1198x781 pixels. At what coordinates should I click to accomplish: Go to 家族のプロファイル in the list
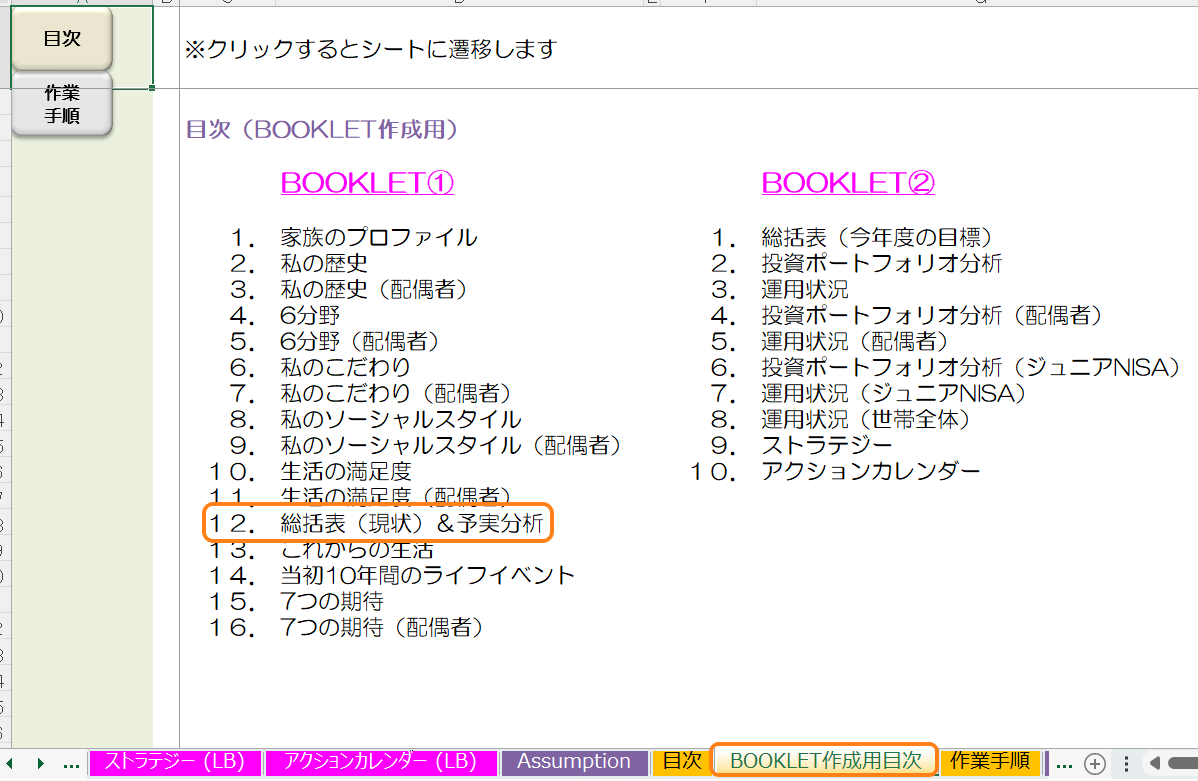[x=379, y=238]
